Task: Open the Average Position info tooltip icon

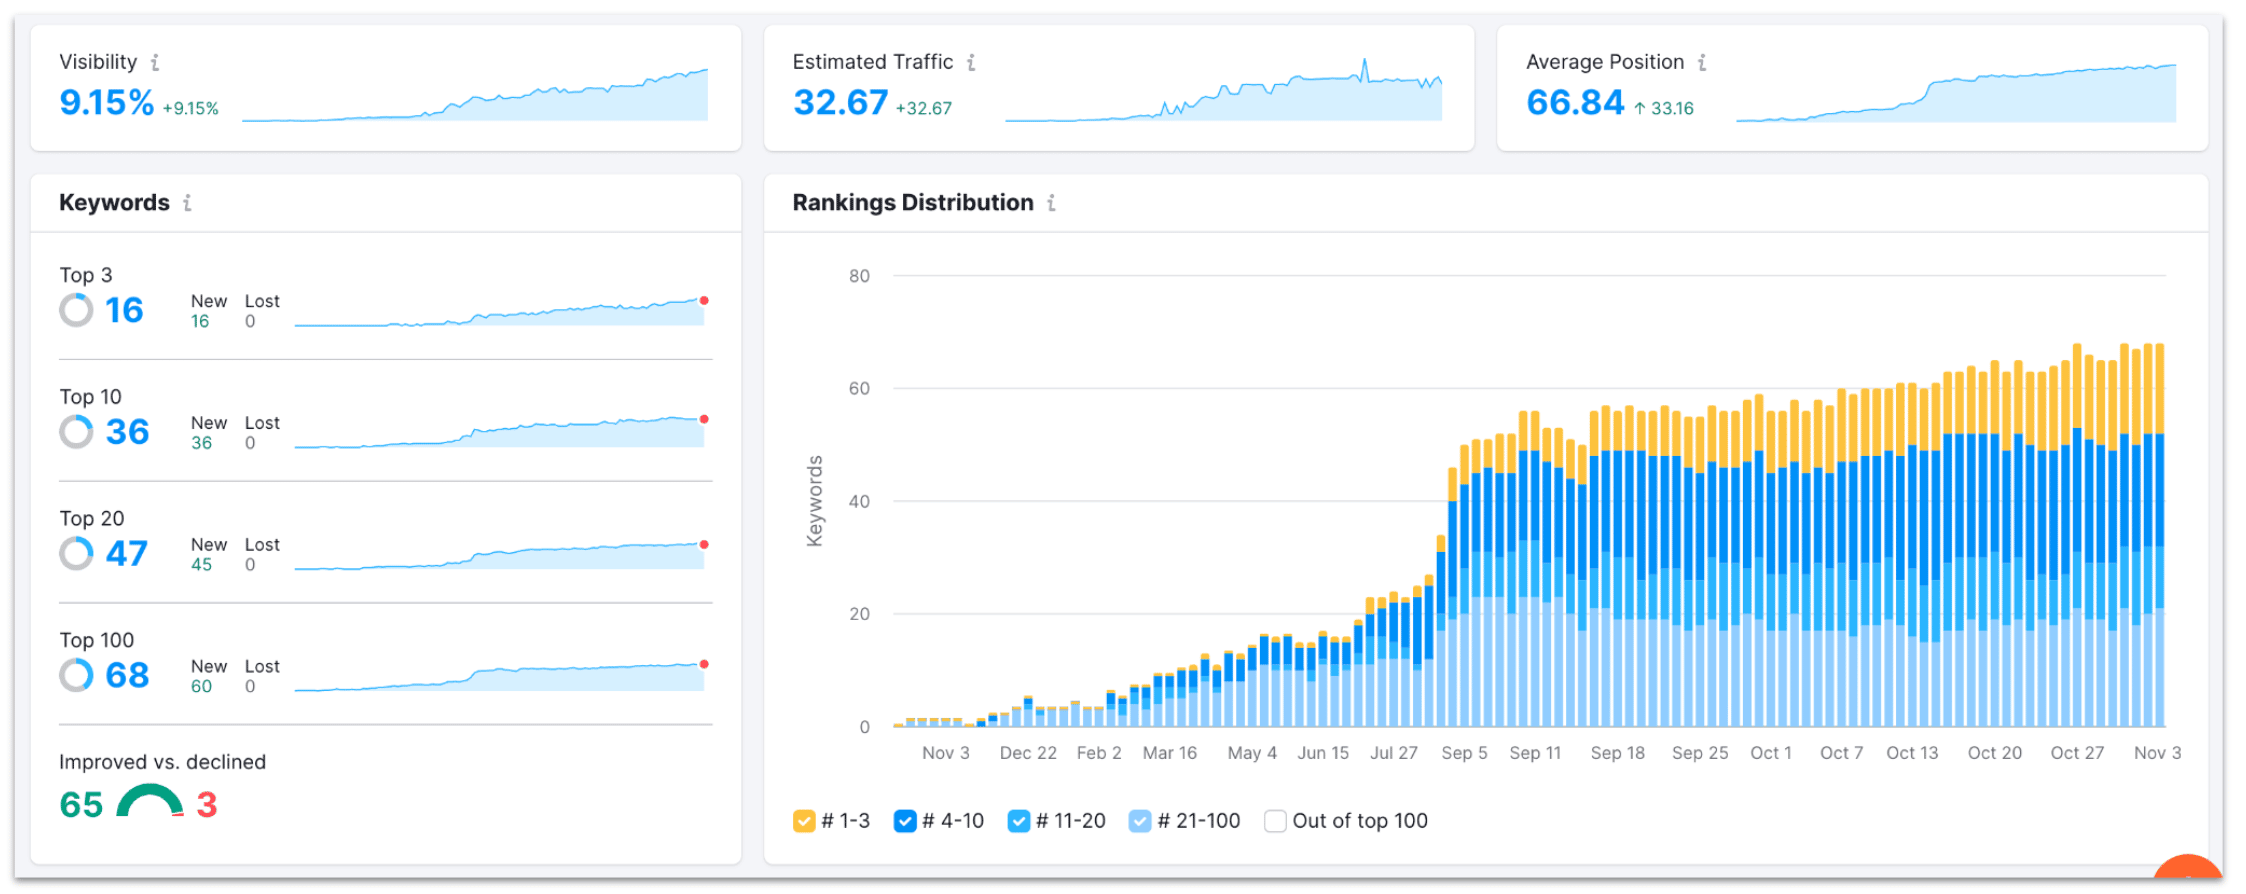Action: coord(1701,63)
